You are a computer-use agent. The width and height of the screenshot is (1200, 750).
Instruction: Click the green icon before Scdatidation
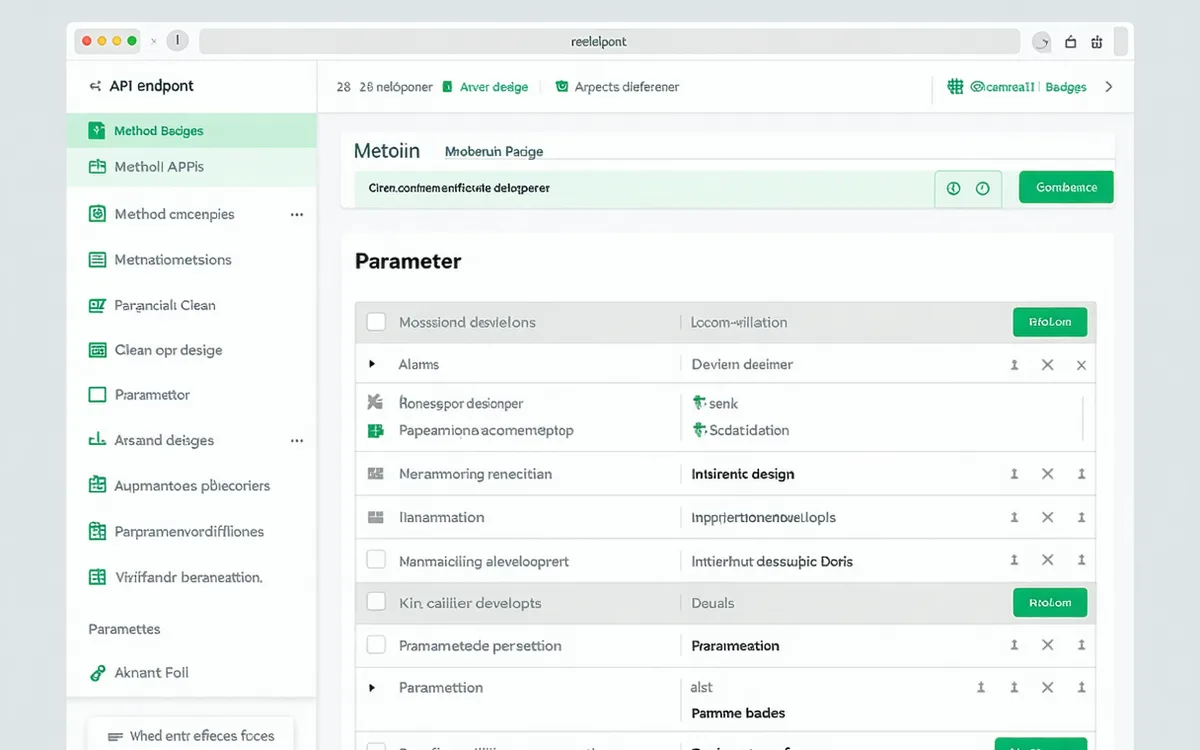[x=700, y=430]
